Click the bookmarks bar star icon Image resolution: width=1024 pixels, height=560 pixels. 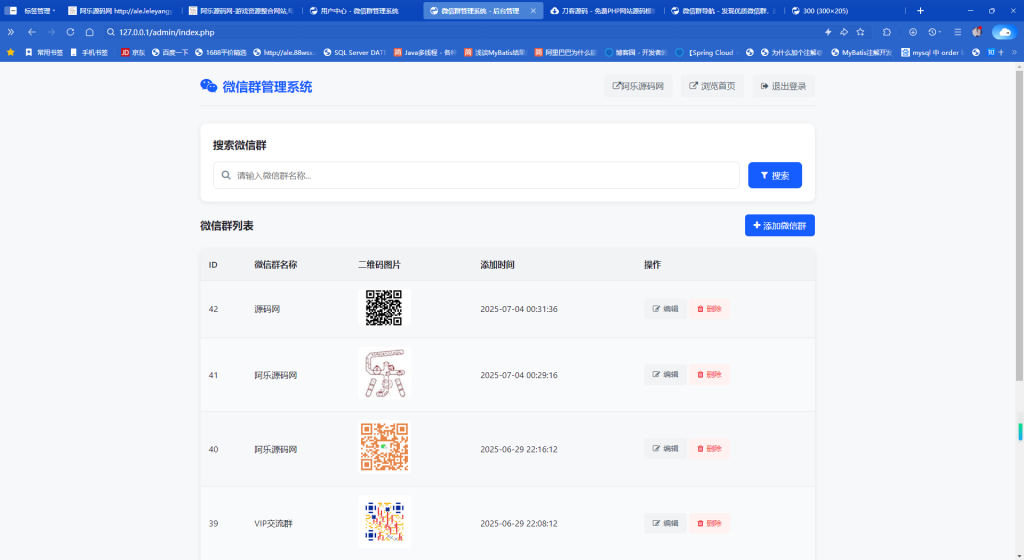[10, 52]
